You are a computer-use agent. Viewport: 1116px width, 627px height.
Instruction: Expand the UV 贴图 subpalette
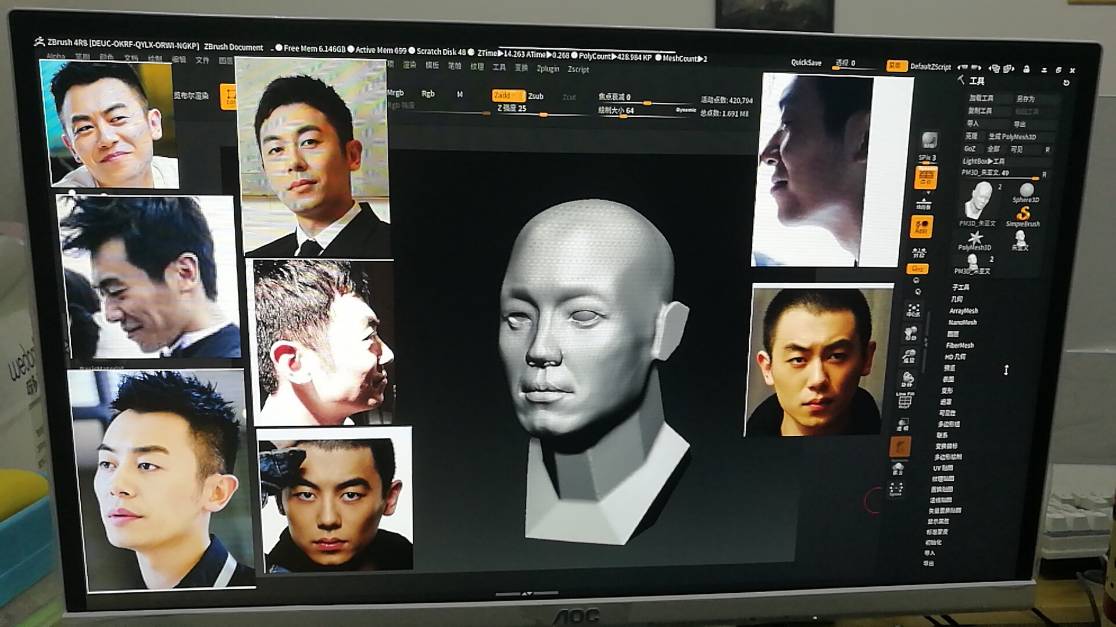pyautogui.click(x=942, y=468)
